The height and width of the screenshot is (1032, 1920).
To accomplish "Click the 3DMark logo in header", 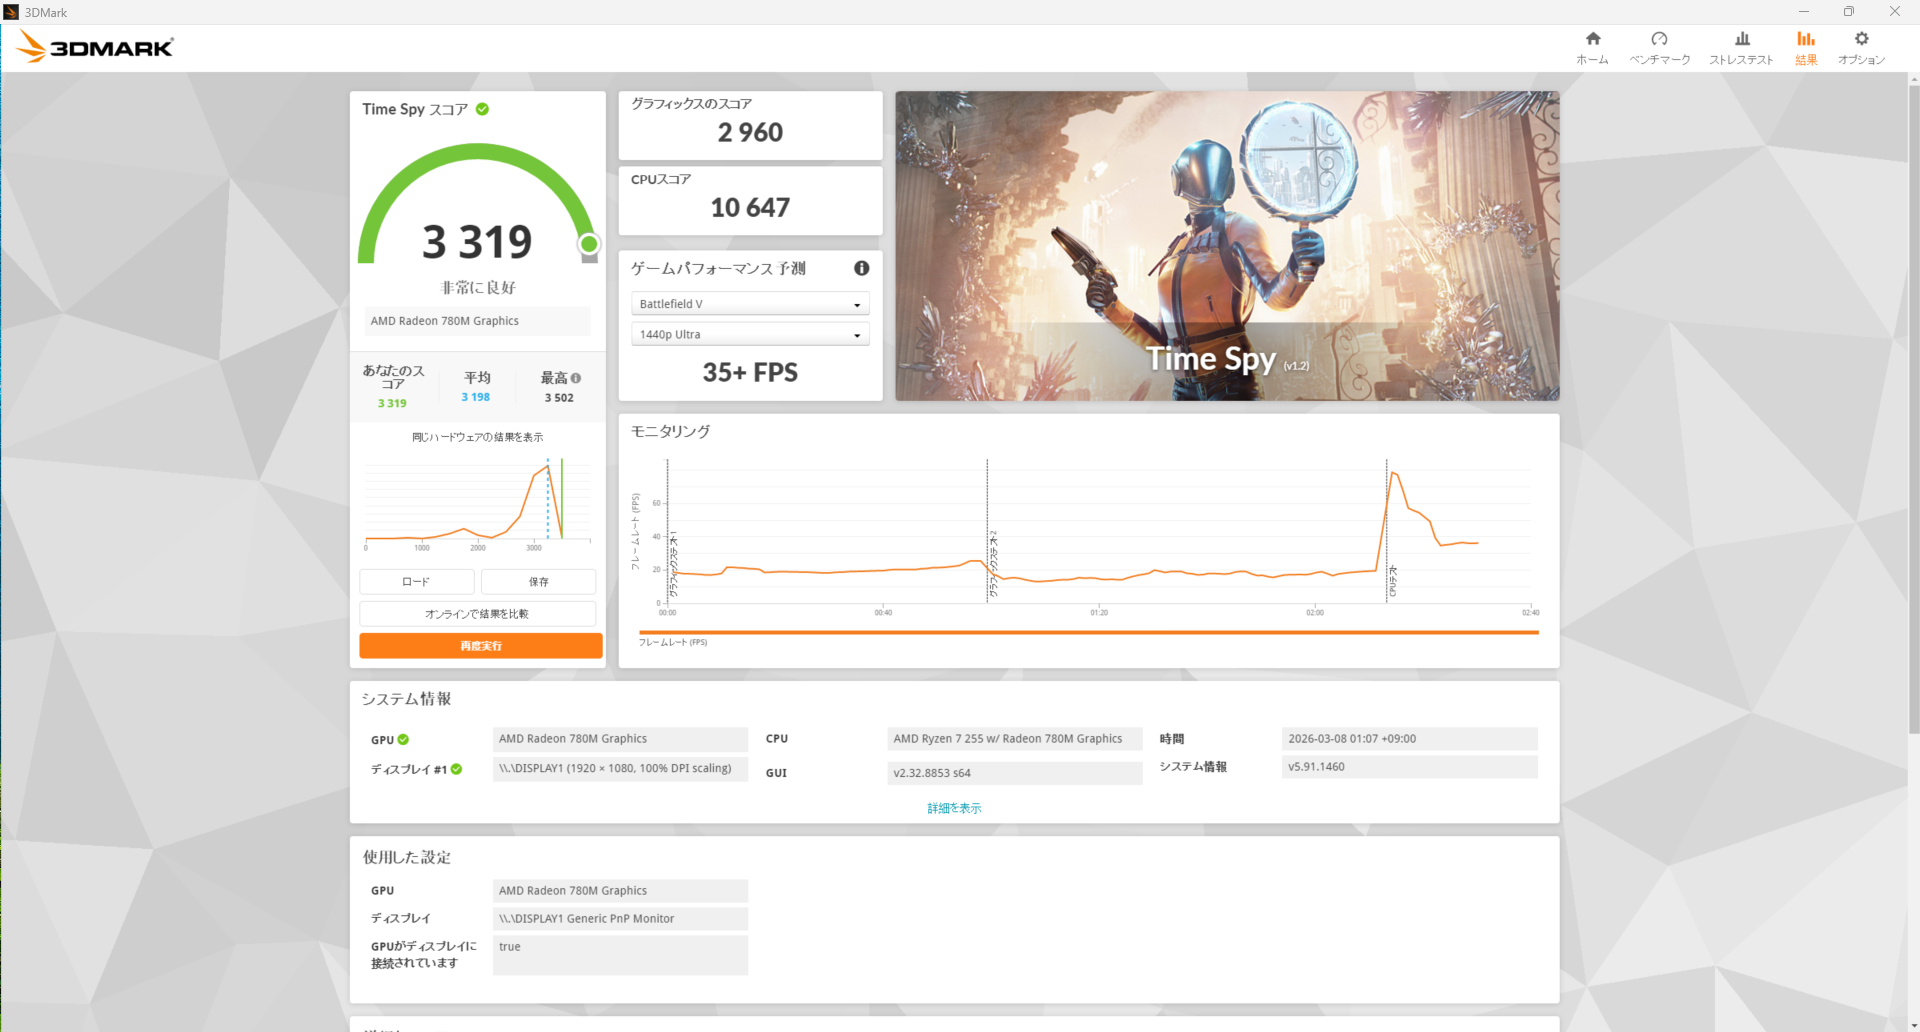I will pos(96,47).
